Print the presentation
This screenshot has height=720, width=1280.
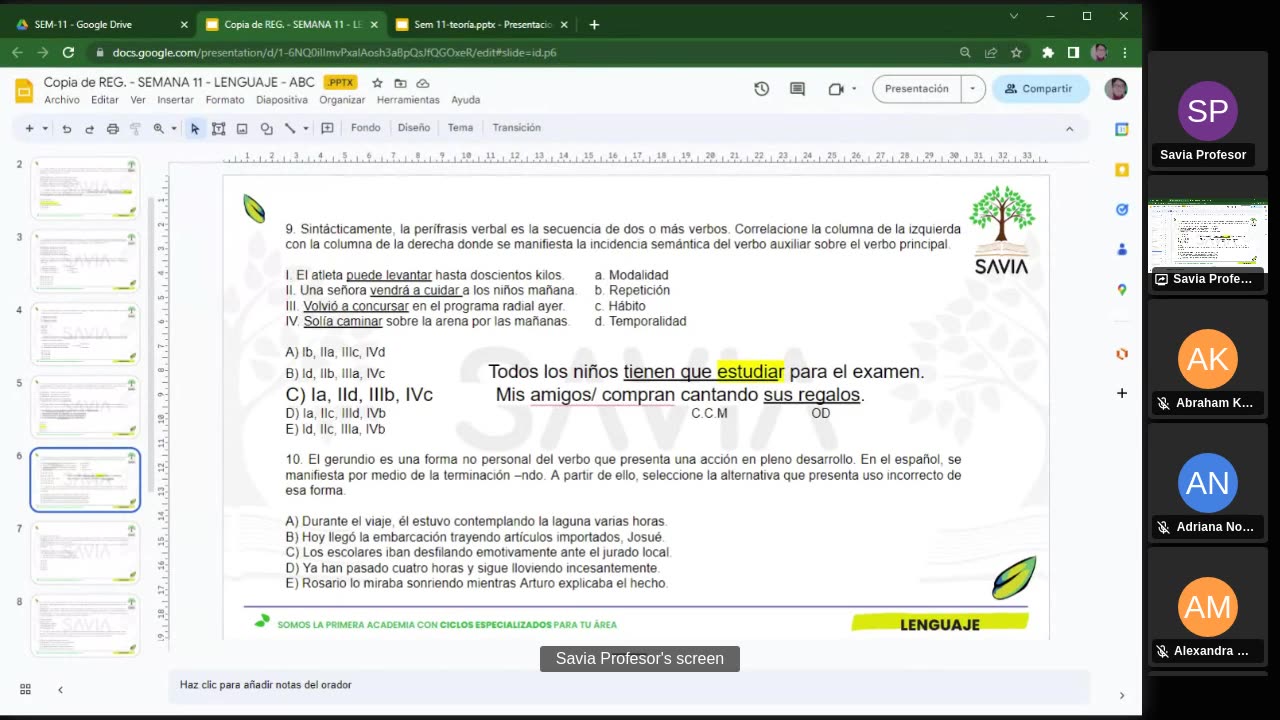tap(112, 128)
